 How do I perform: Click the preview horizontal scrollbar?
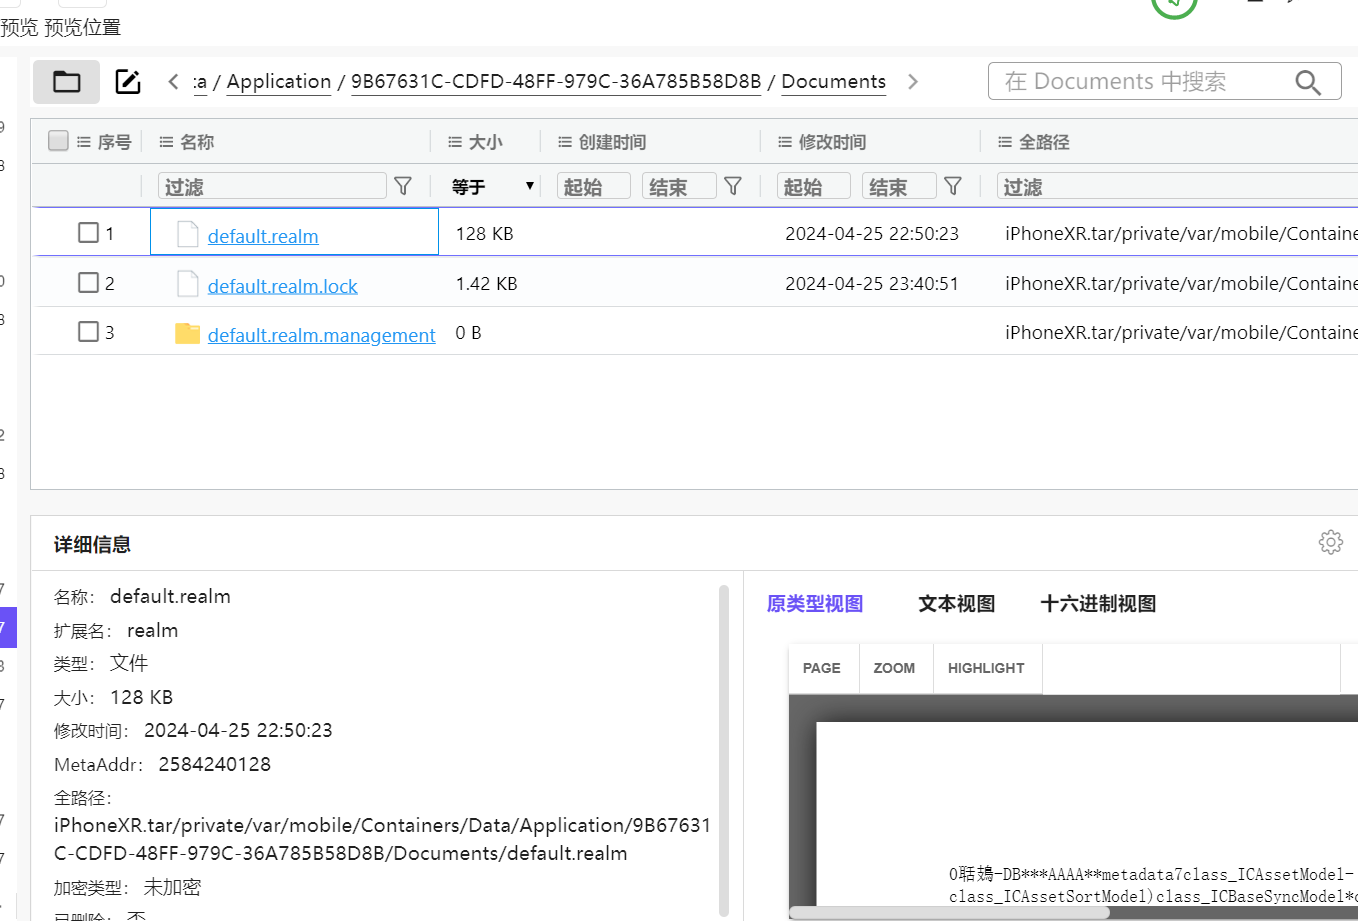coord(949,912)
